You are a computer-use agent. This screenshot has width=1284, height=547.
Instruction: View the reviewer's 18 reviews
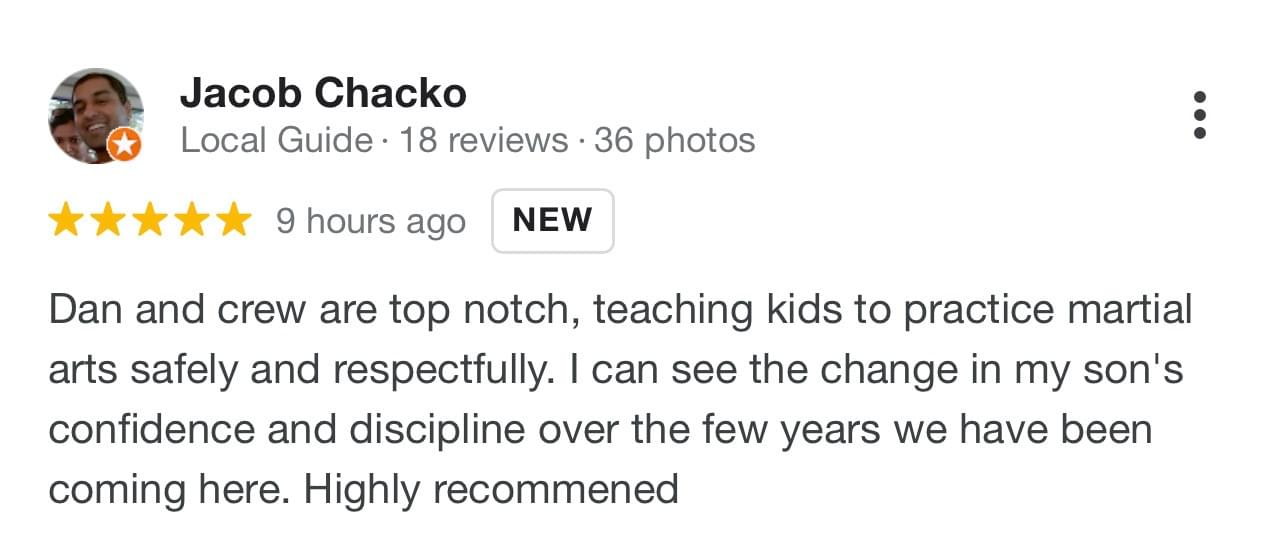(x=484, y=140)
